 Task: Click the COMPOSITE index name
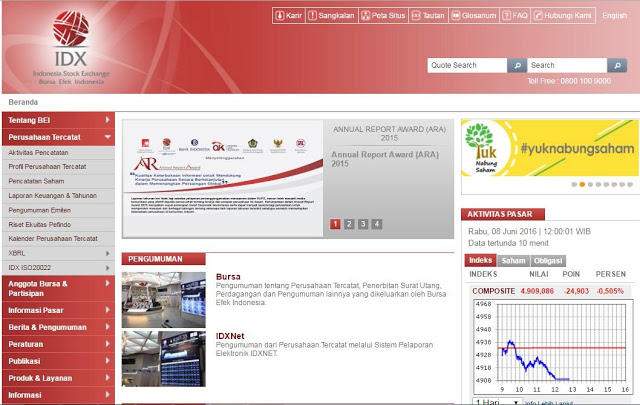493,291
